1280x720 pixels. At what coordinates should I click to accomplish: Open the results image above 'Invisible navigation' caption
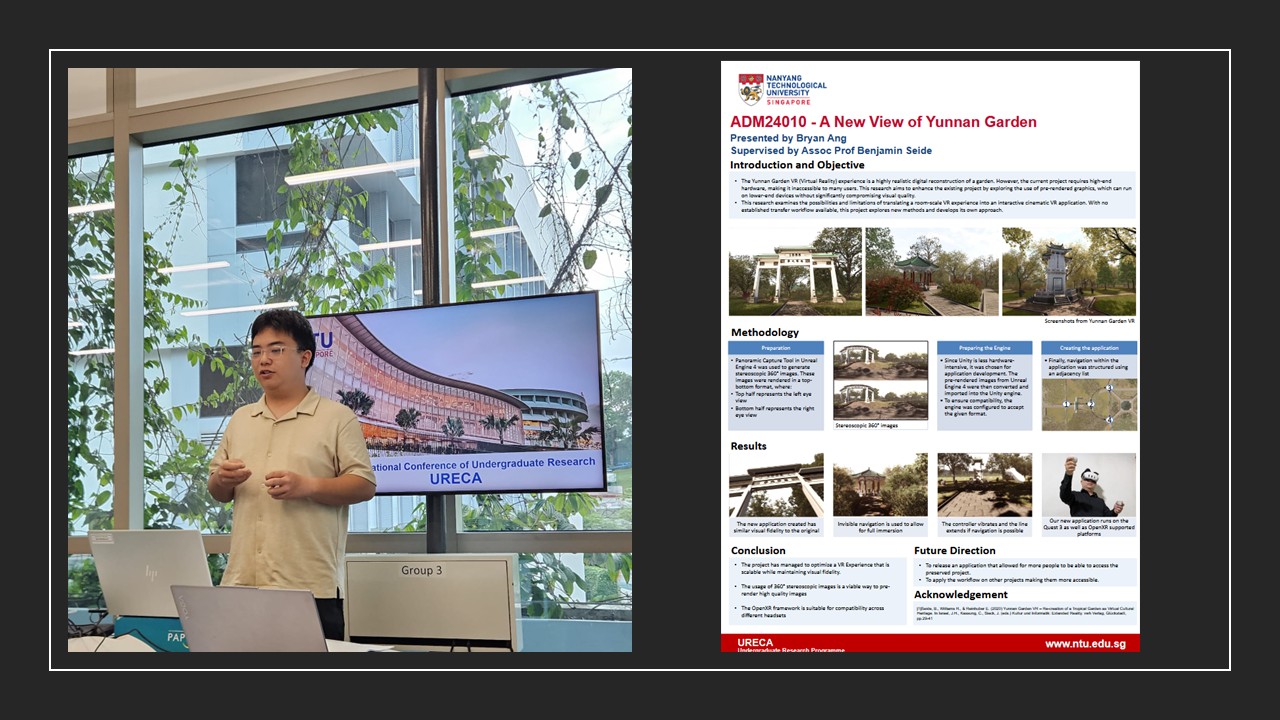880,485
